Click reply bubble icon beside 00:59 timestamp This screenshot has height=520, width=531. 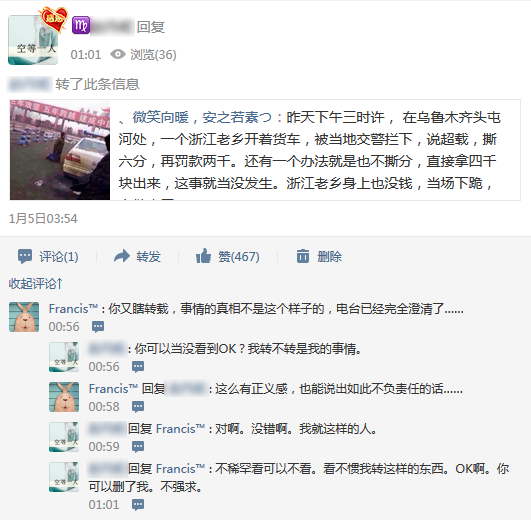(138, 447)
